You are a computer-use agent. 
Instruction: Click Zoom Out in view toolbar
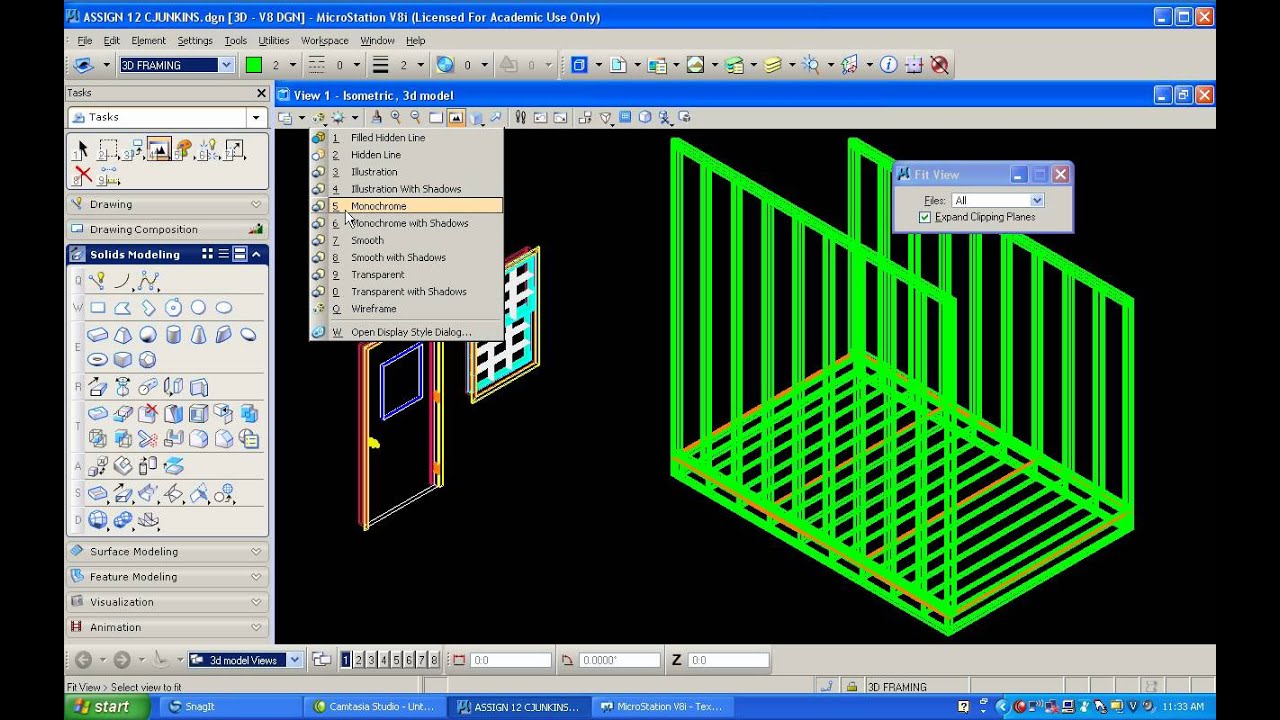coord(416,118)
